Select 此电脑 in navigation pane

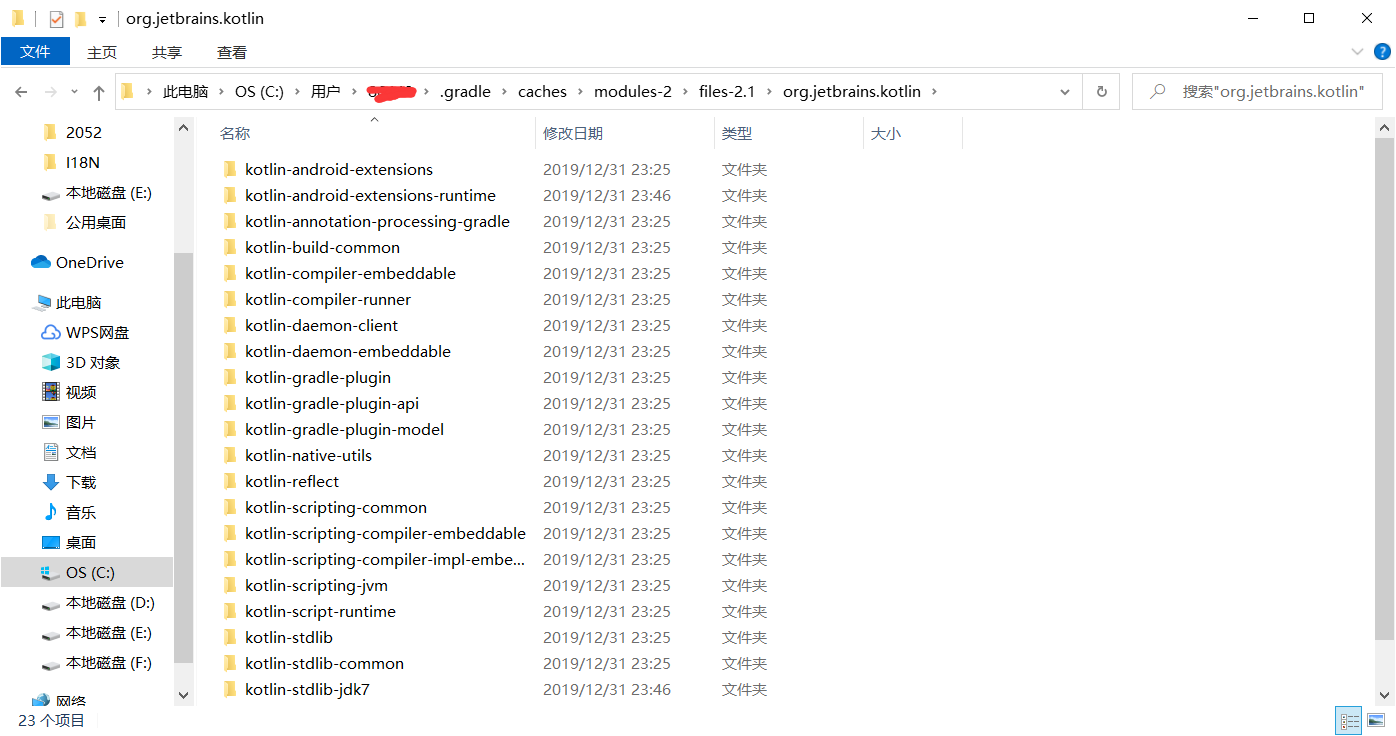pos(79,302)
